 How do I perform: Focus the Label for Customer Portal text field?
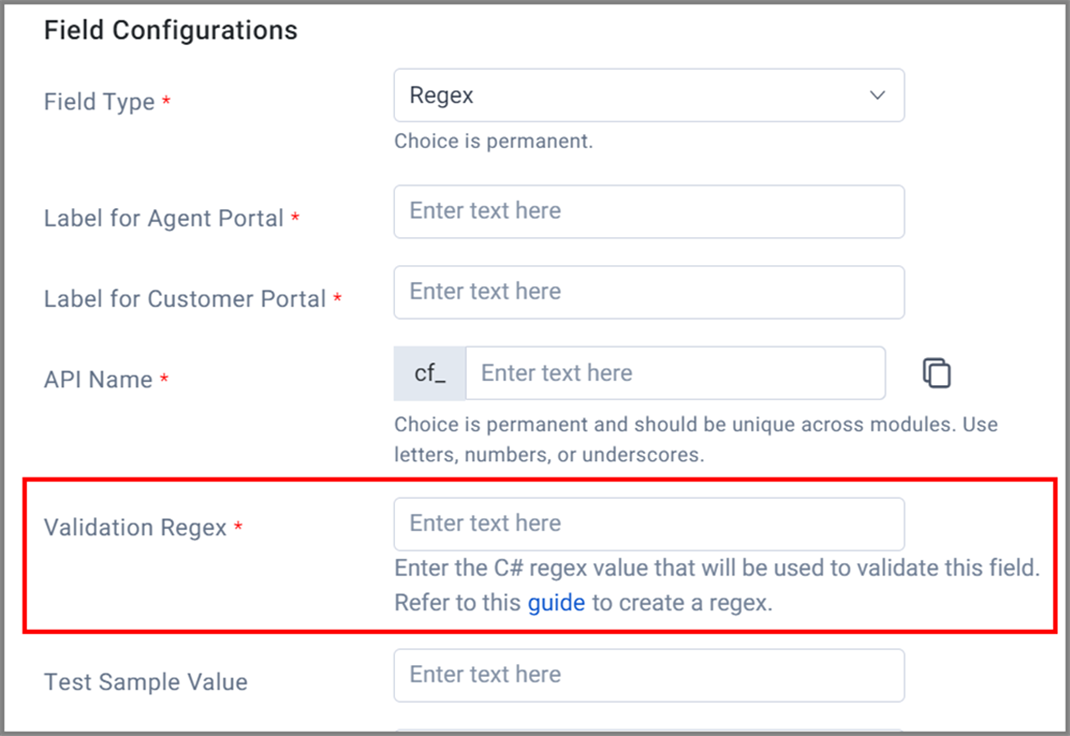(x=649, y=292)
